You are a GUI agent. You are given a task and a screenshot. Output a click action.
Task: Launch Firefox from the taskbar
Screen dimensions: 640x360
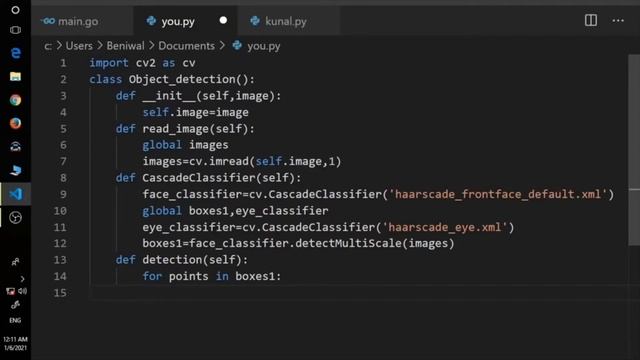coord(16,123)
